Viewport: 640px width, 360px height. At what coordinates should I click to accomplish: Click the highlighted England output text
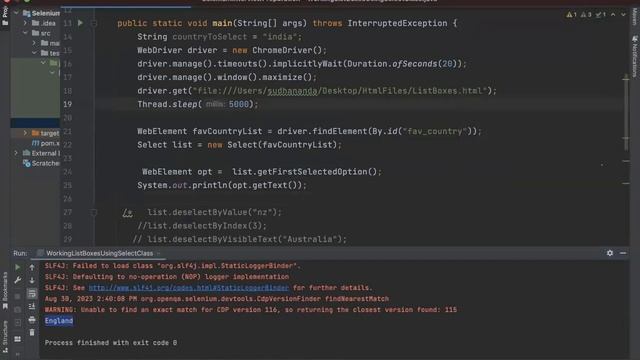59,321
